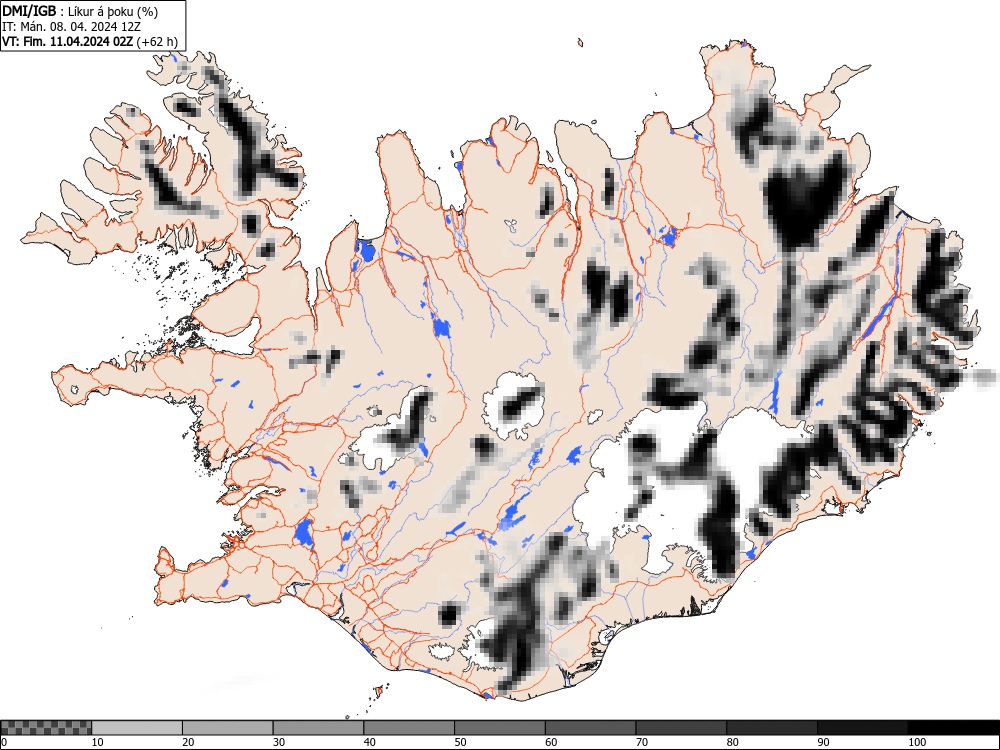This screenshot has height=750, width=1000.
Task: Click the solid black legend band after 100
Action: click(x=953, y=728)
